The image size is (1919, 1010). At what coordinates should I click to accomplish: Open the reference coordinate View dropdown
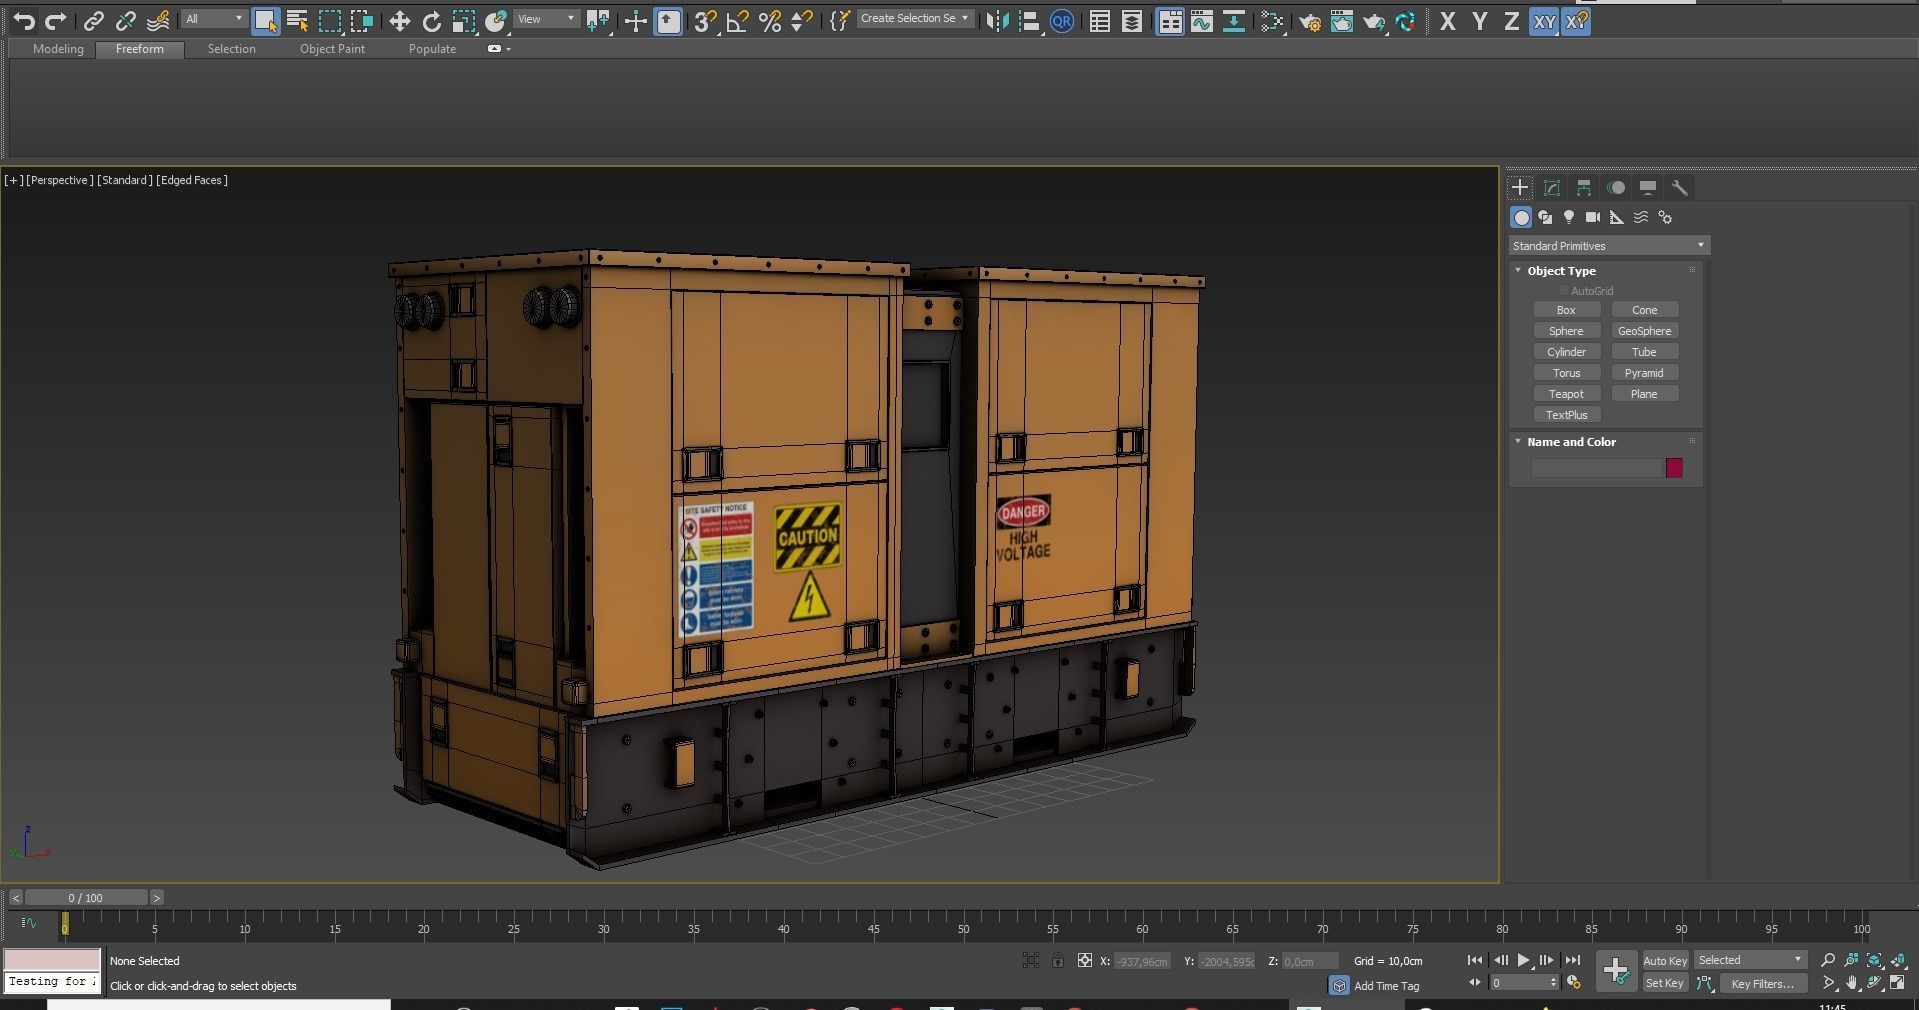(x=546, y=19)
